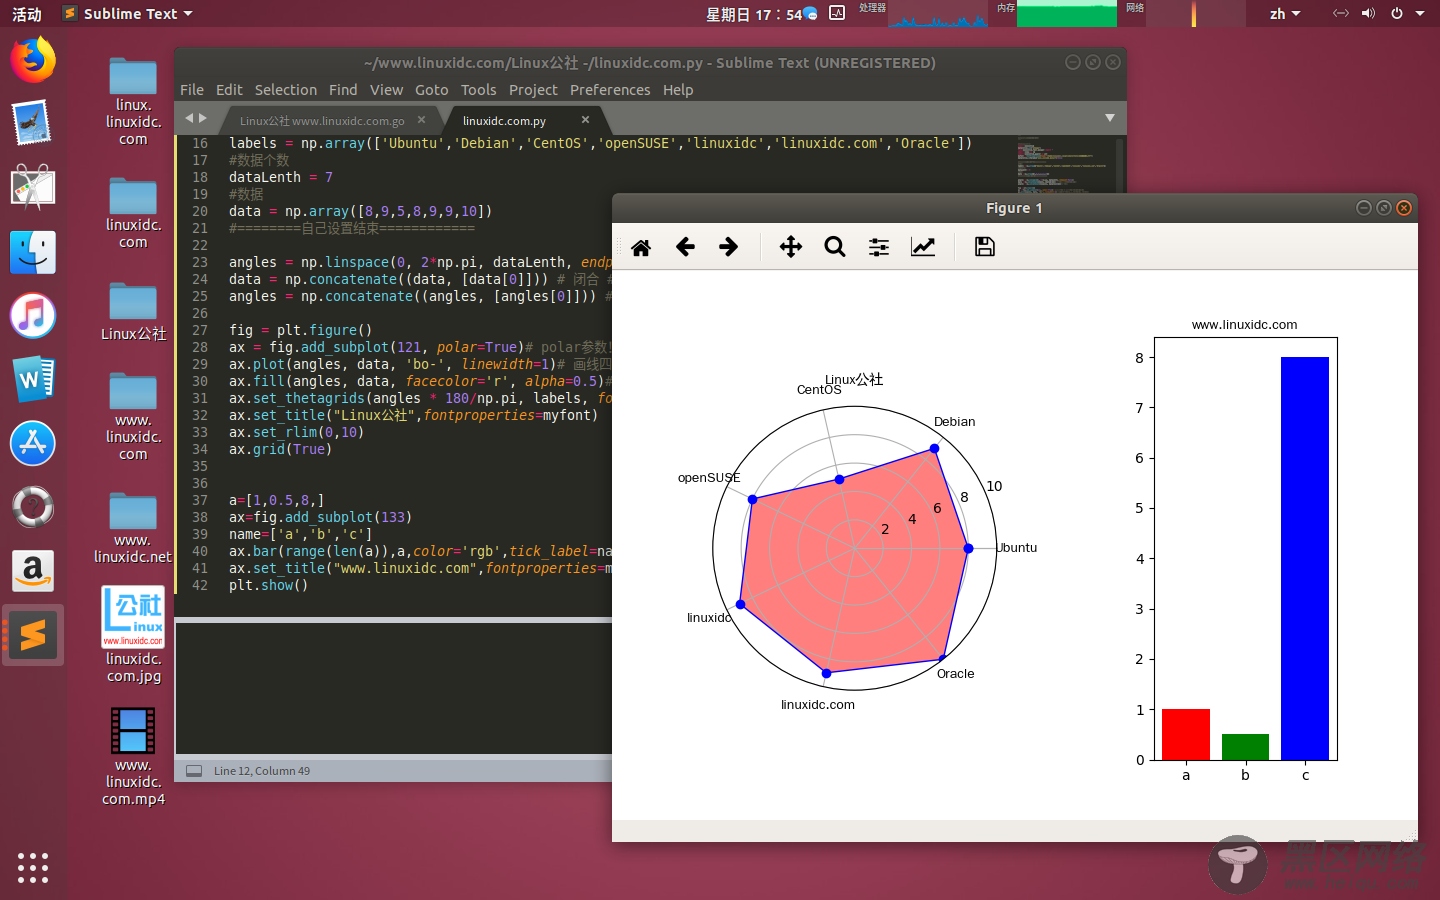Click the panel switcher icon in Sublime status bar
This screenshot has height=900, width=1440.
(194, 771)
